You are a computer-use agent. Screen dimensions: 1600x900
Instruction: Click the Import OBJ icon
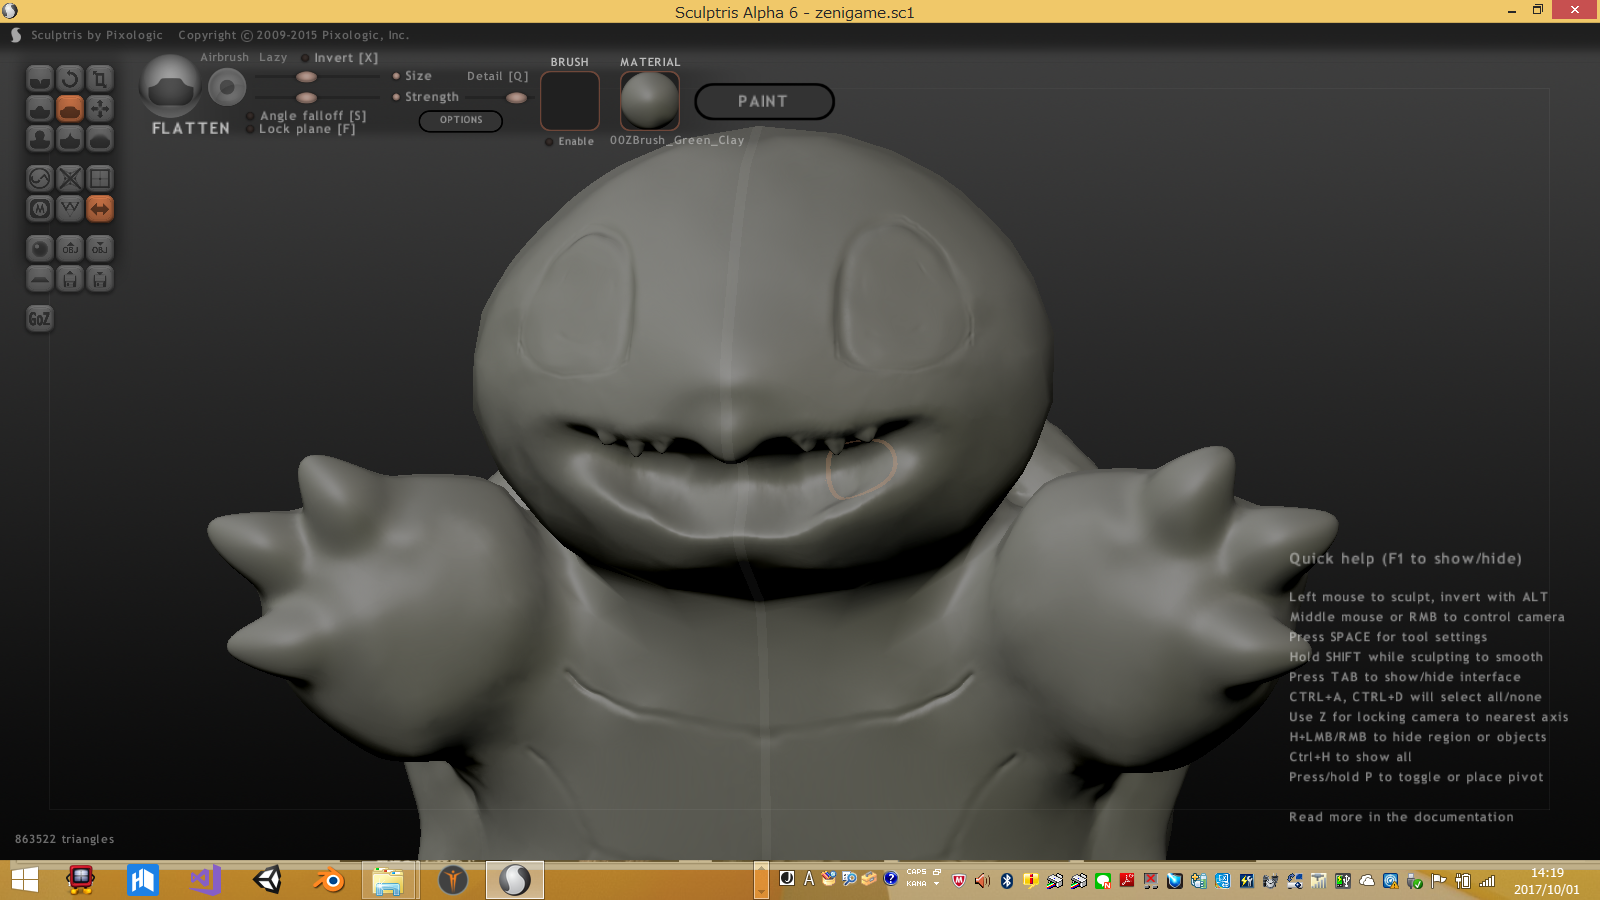pos(70,249)
